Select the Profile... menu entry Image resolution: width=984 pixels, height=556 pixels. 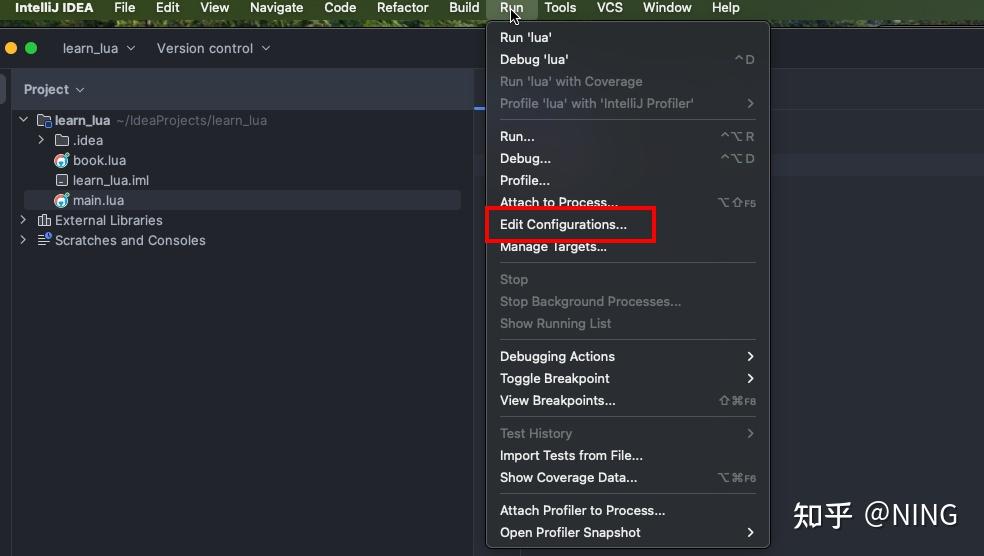(628, 181)
